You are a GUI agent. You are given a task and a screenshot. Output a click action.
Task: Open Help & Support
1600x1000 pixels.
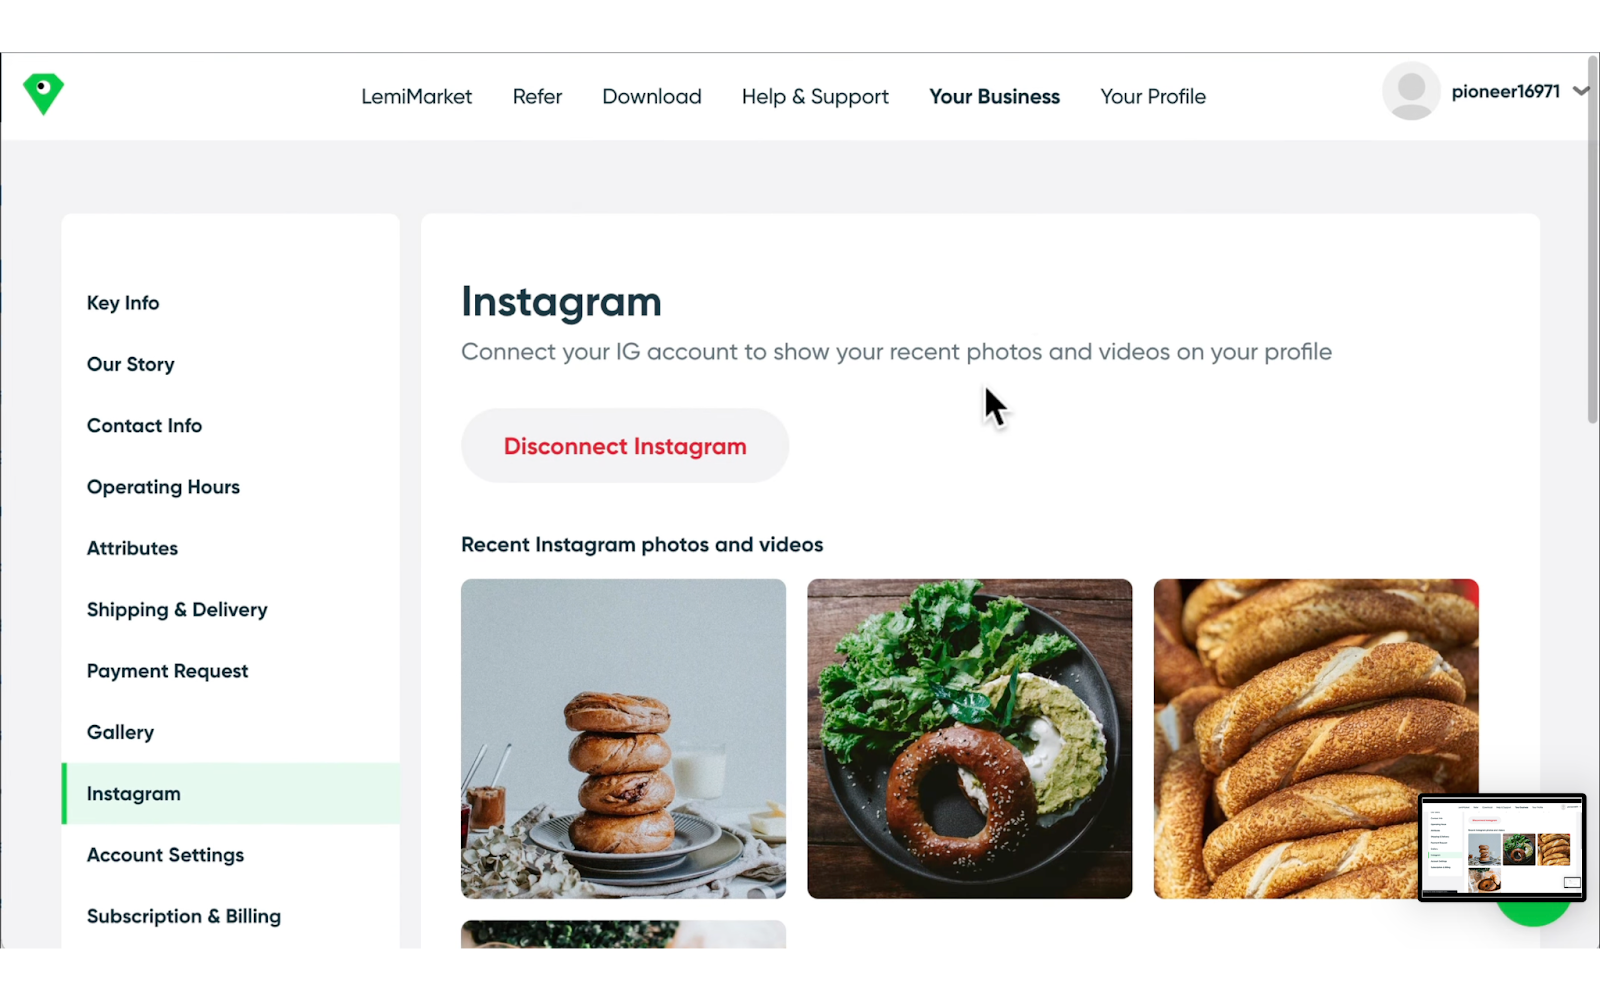coord(815,97)
